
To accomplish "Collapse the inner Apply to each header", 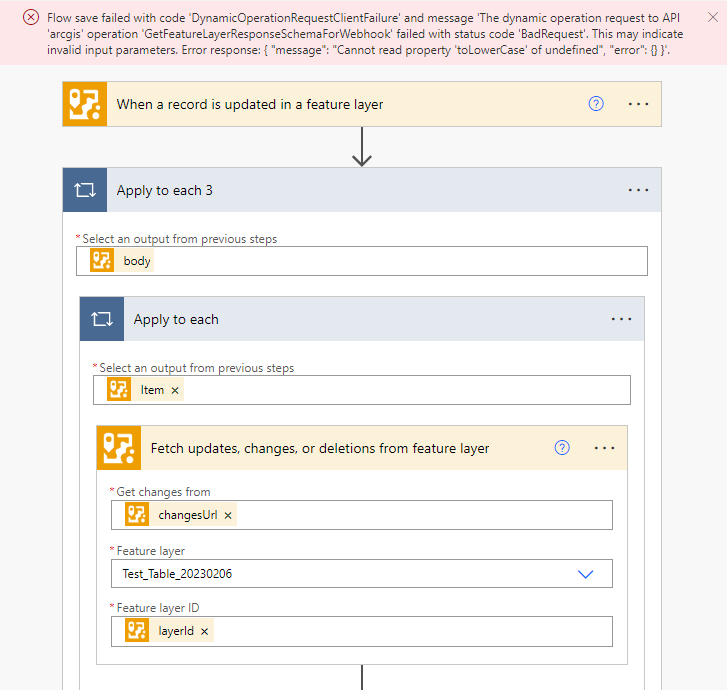I will click(362, 319).
